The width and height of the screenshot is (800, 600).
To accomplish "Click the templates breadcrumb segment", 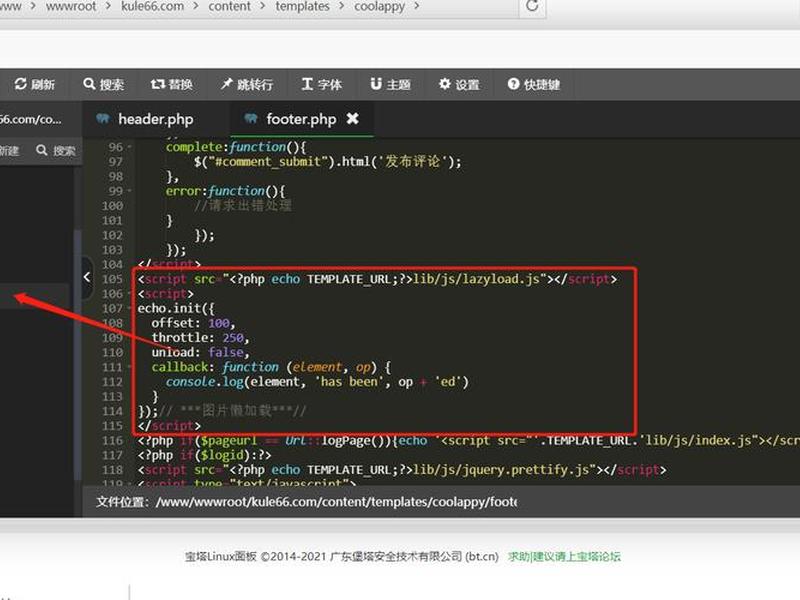I will click(303, 6).
